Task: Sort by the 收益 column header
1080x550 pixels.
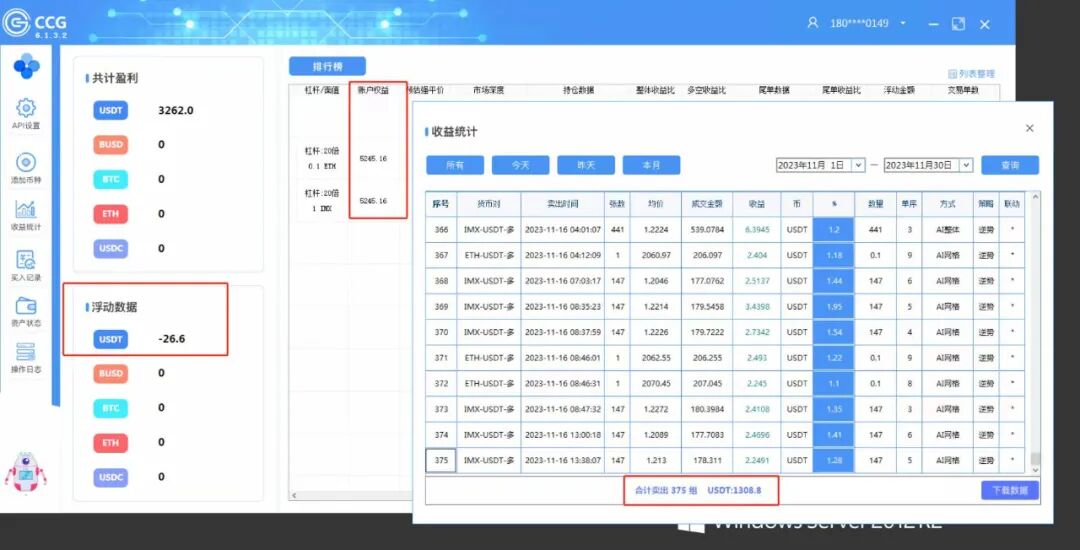Action: pos(757,204)
